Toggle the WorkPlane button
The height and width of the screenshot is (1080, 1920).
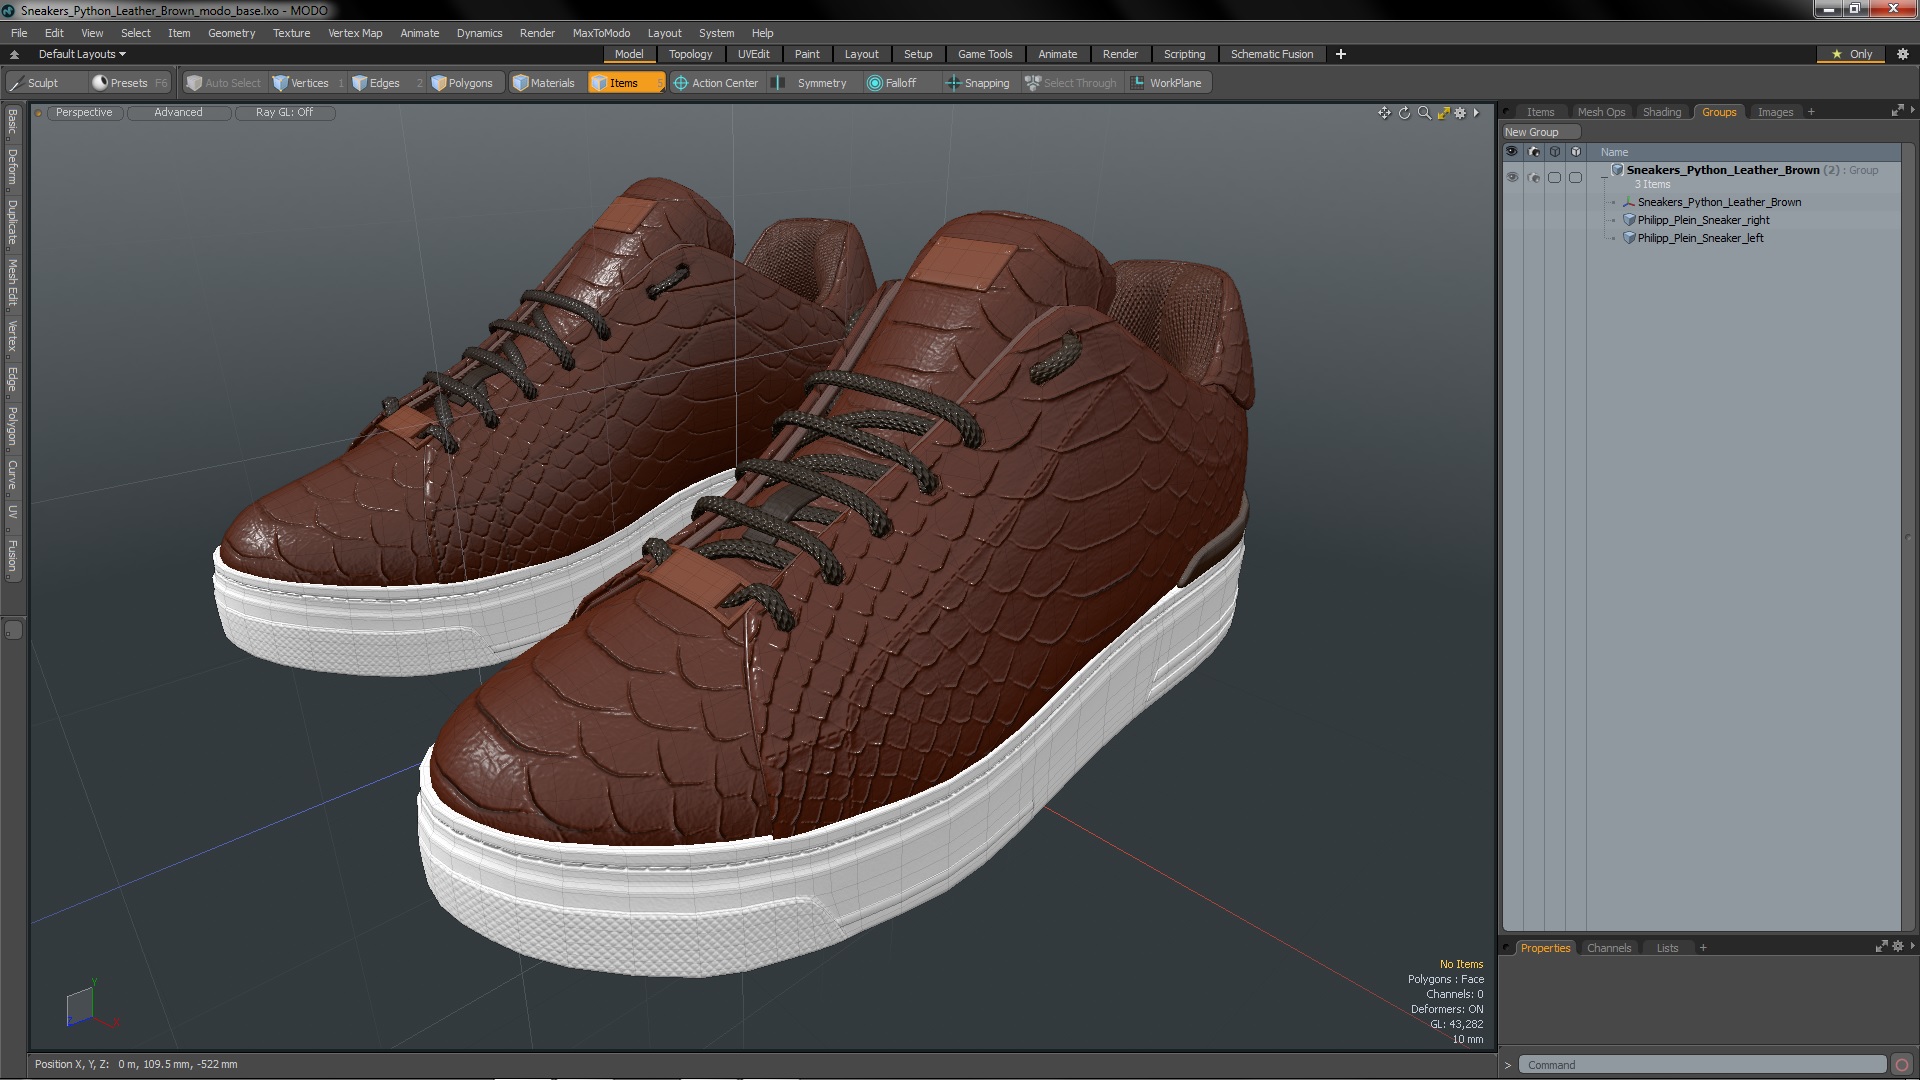click(1166, 83)
